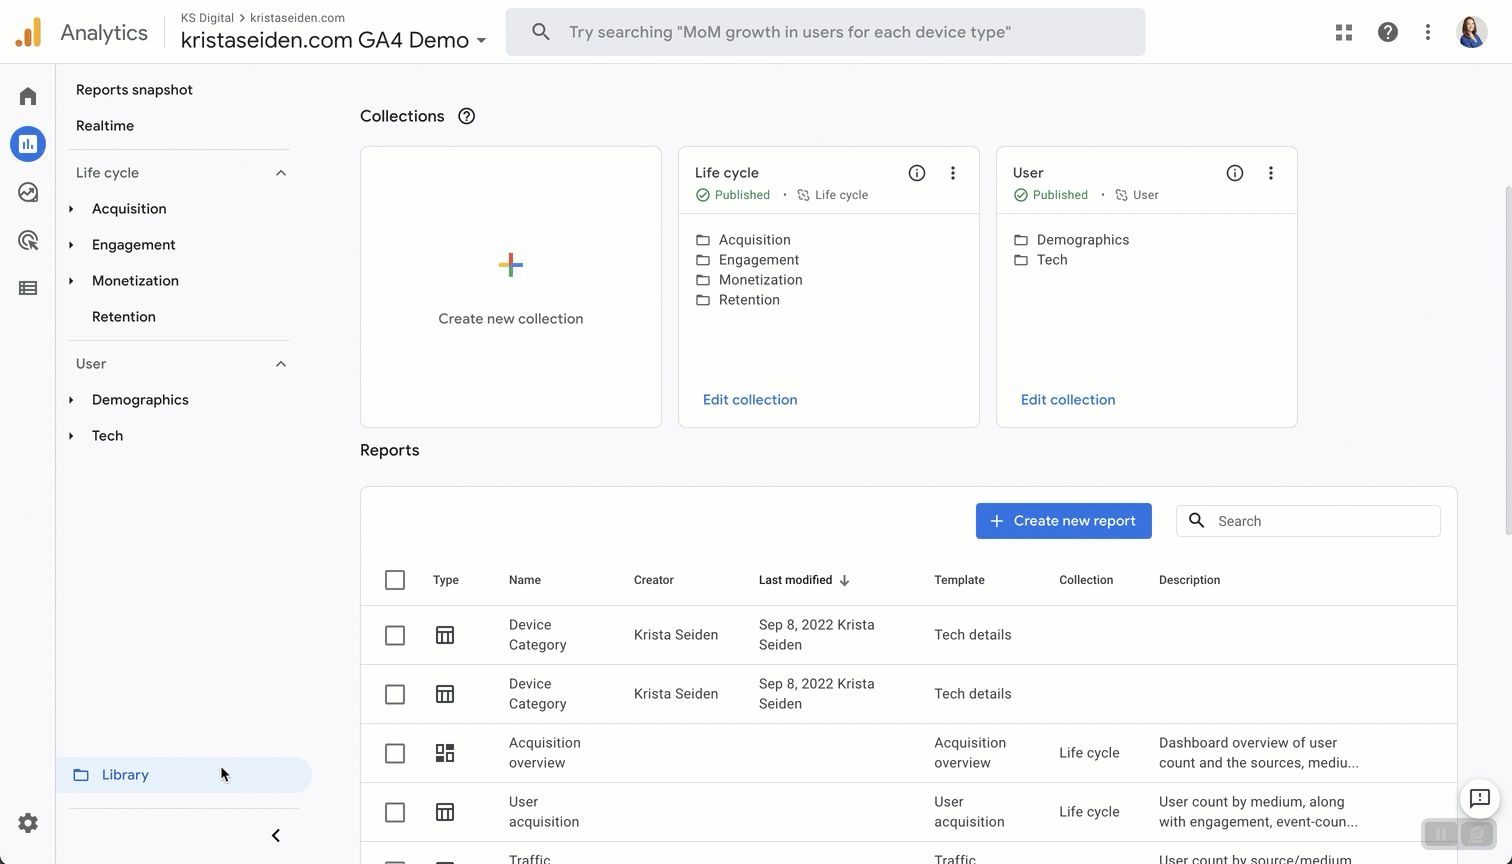
Task: Toggle the select-all reports checkbox
Action: 395,580
